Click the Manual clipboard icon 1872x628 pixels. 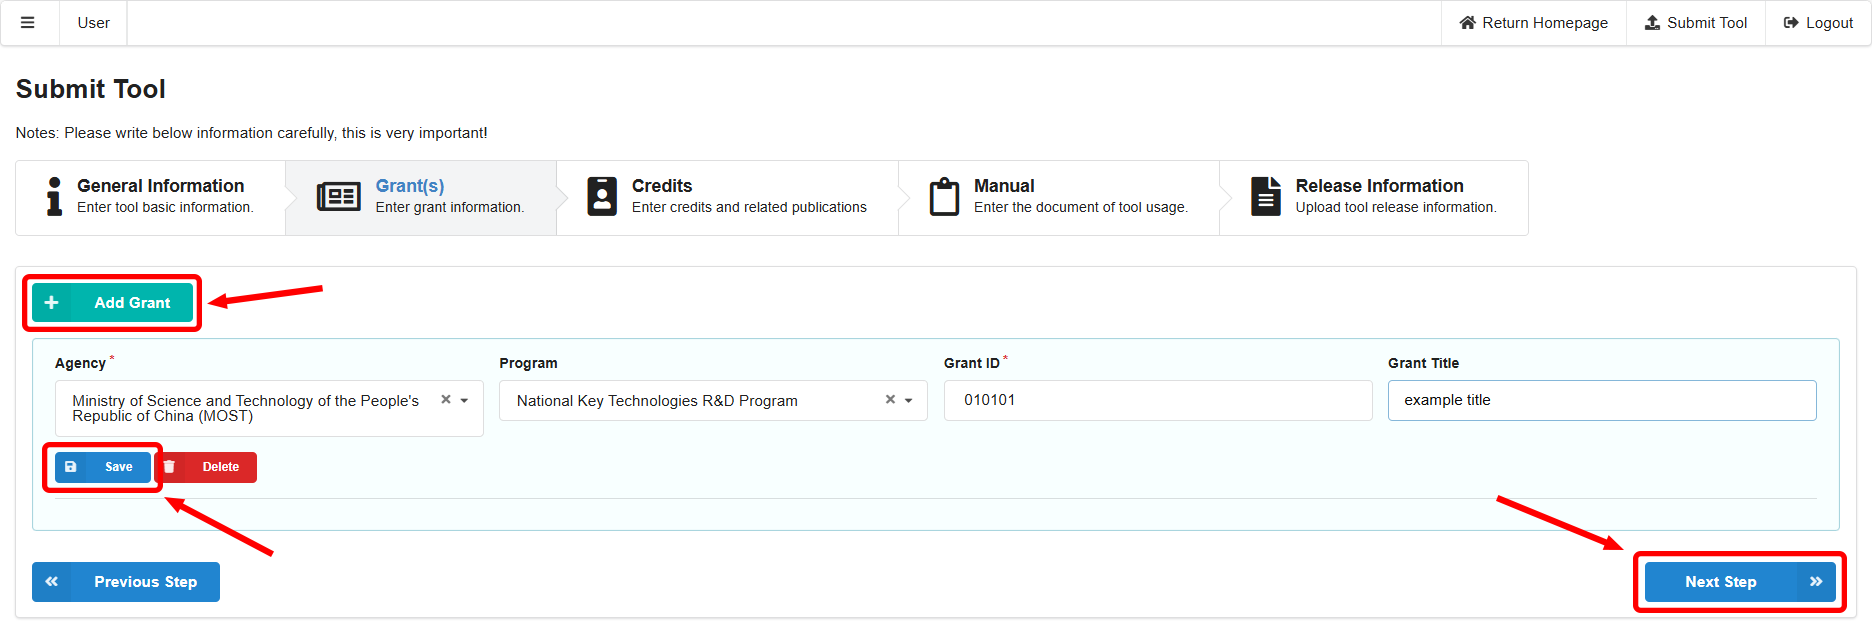click(x=944, y=196)
